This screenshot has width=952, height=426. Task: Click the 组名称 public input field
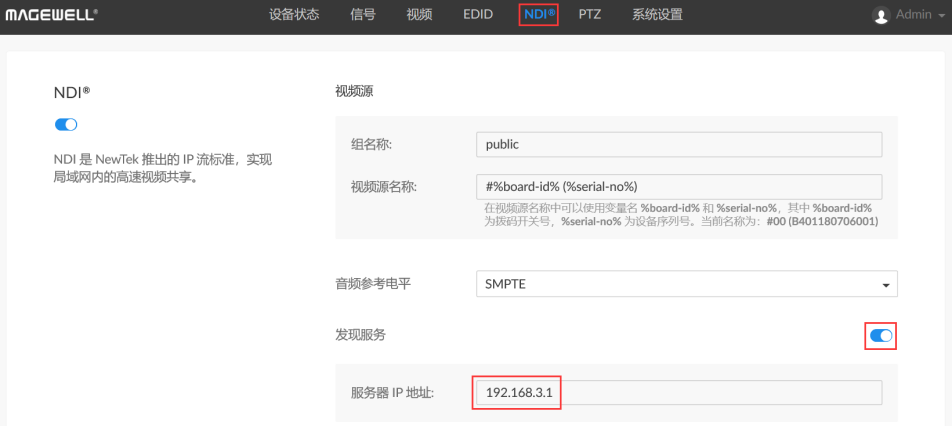pyautogui.click(x=679, y=144)
